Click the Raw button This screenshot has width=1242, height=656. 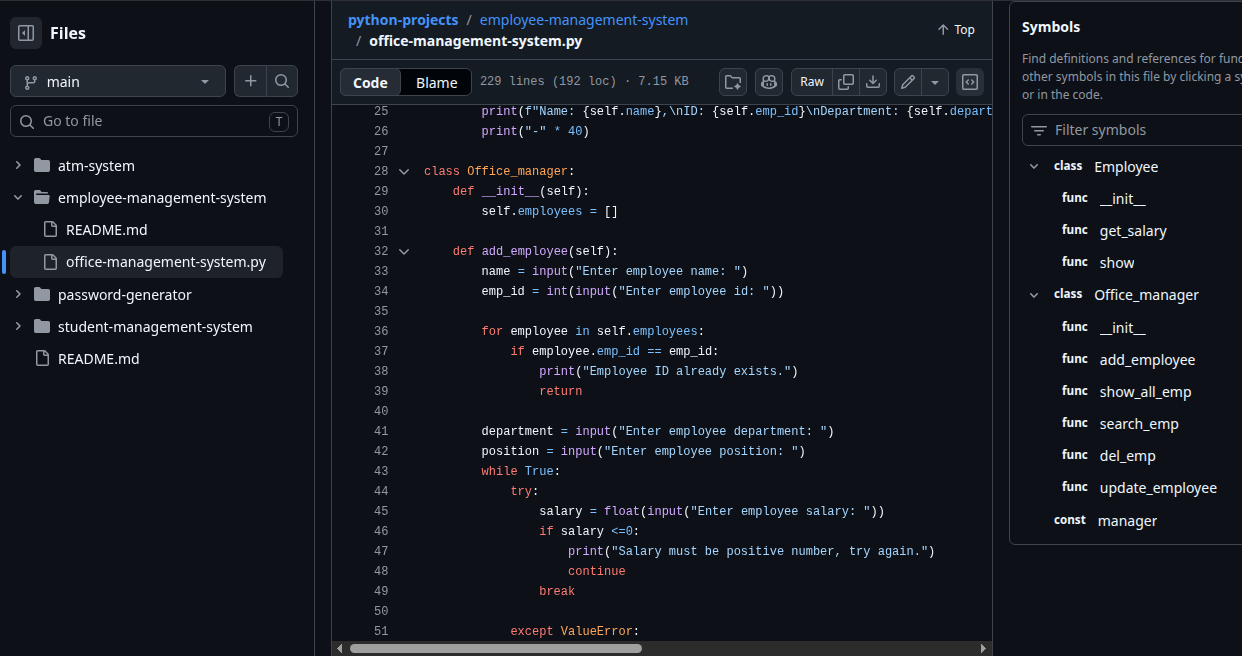point(812,82)
